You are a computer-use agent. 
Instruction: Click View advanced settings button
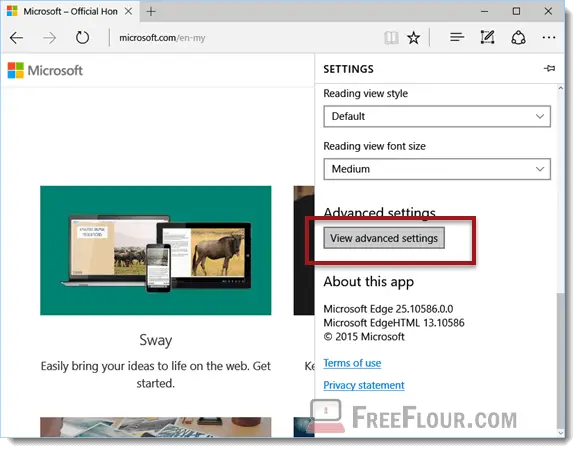point(384,238)
